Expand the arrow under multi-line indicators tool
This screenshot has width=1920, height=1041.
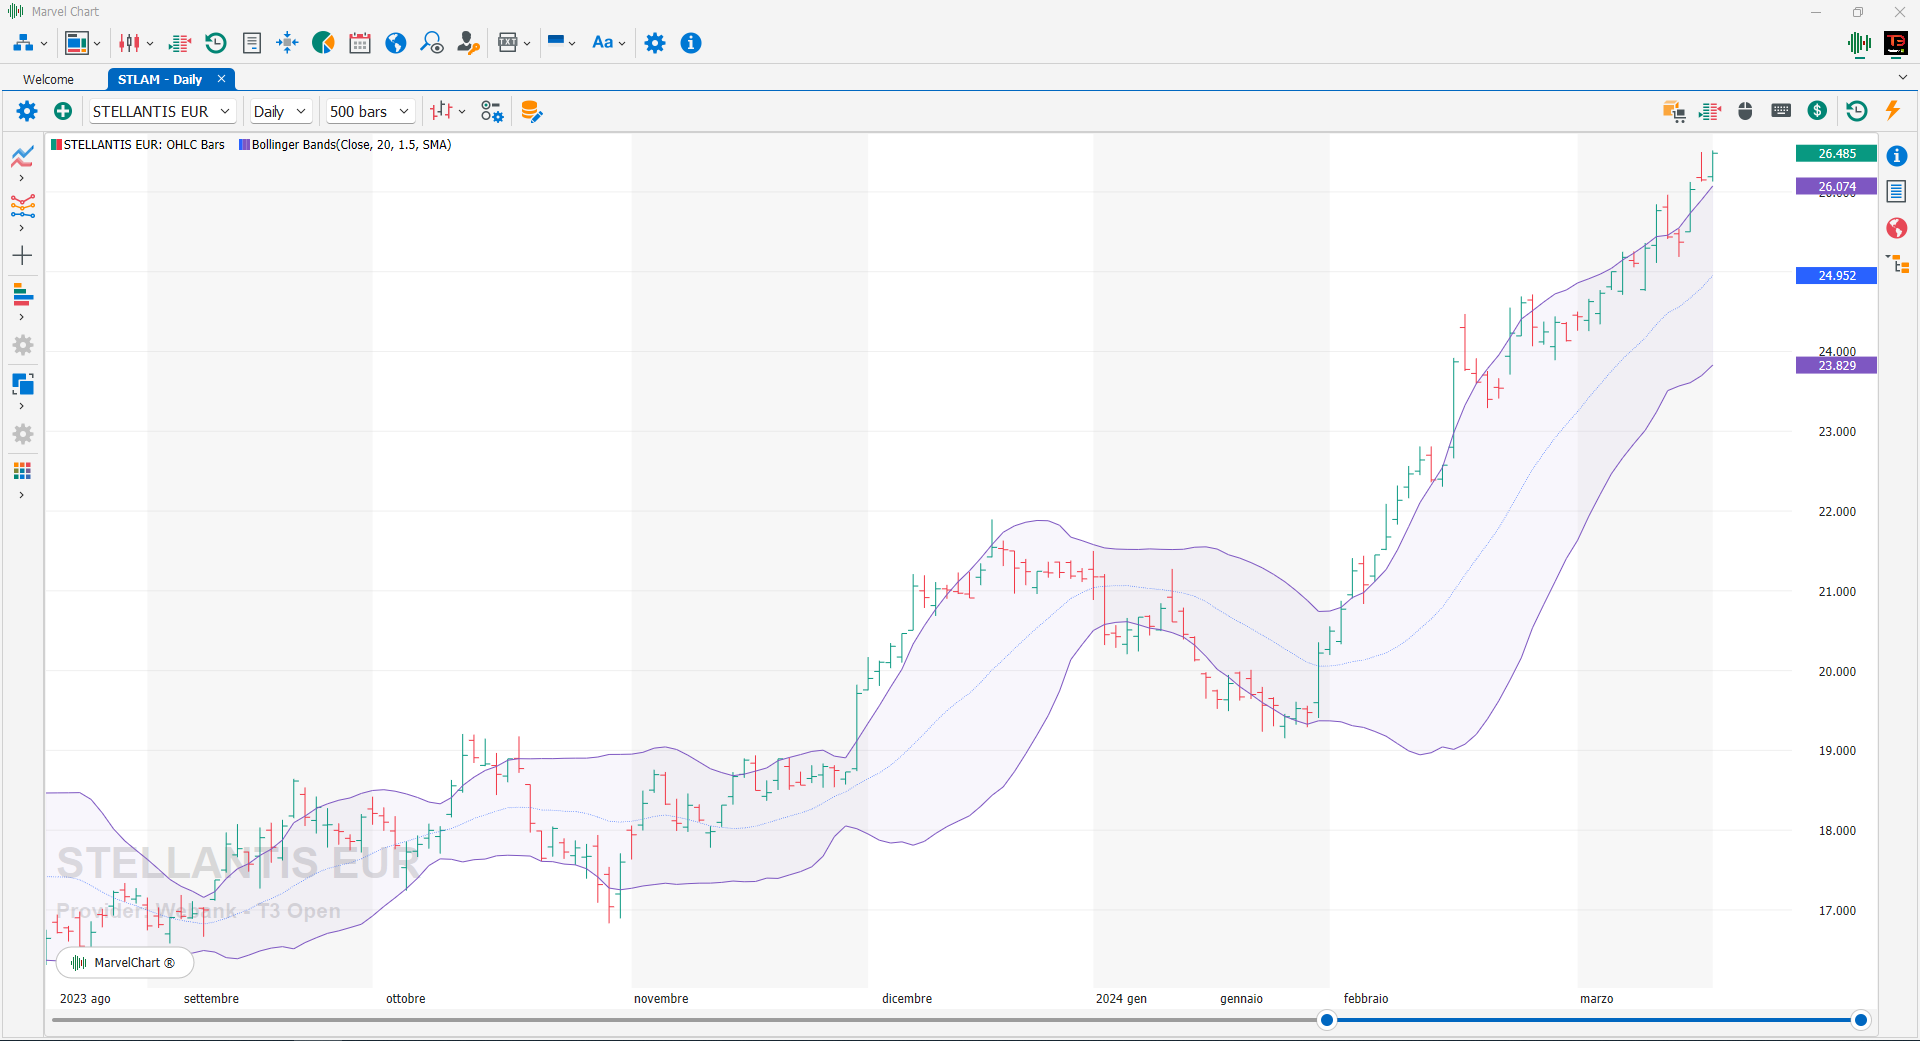coord(22,228)
